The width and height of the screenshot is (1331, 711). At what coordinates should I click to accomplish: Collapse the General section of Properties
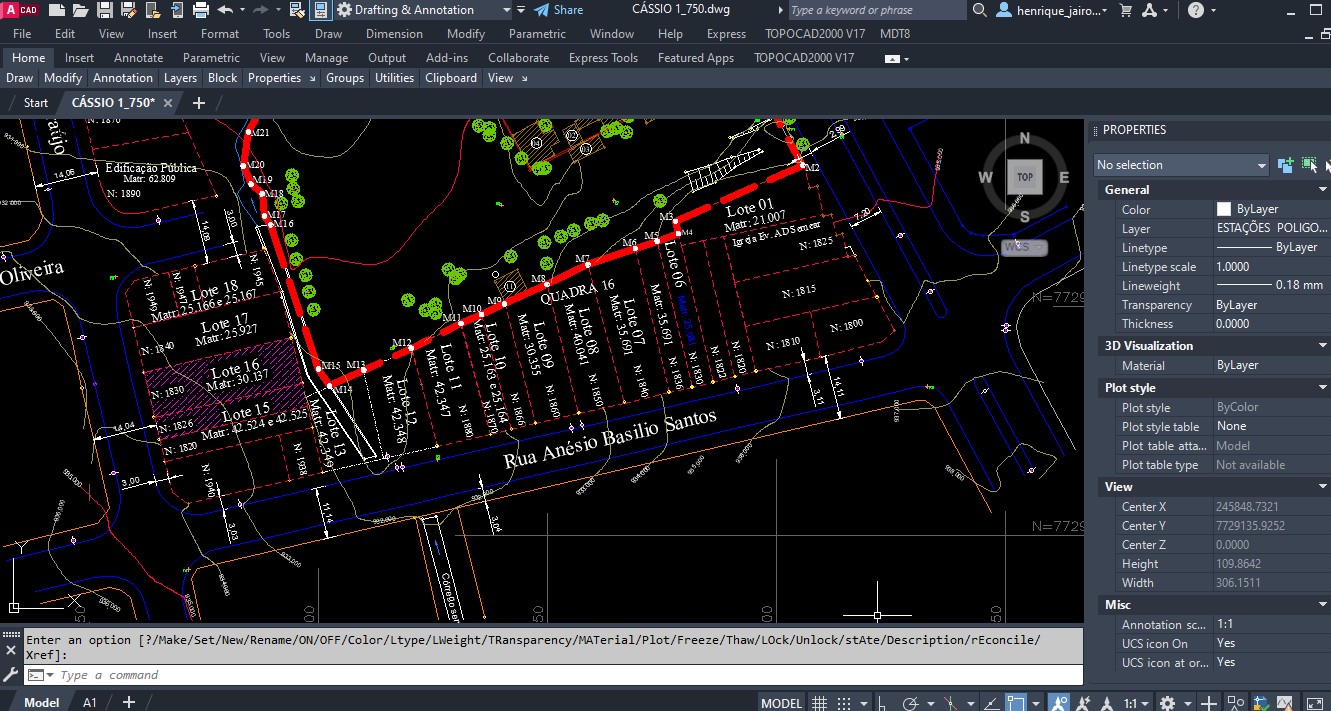tap(1322, 189)
